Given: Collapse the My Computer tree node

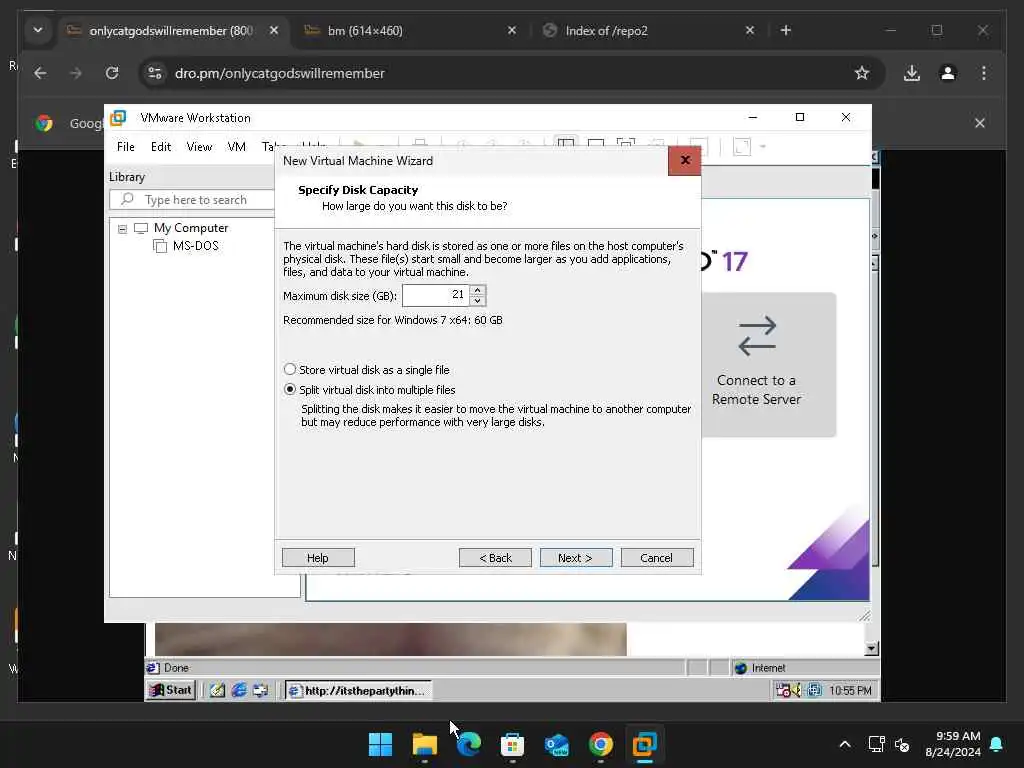Looking at the screenshot, I should point(122,229).
